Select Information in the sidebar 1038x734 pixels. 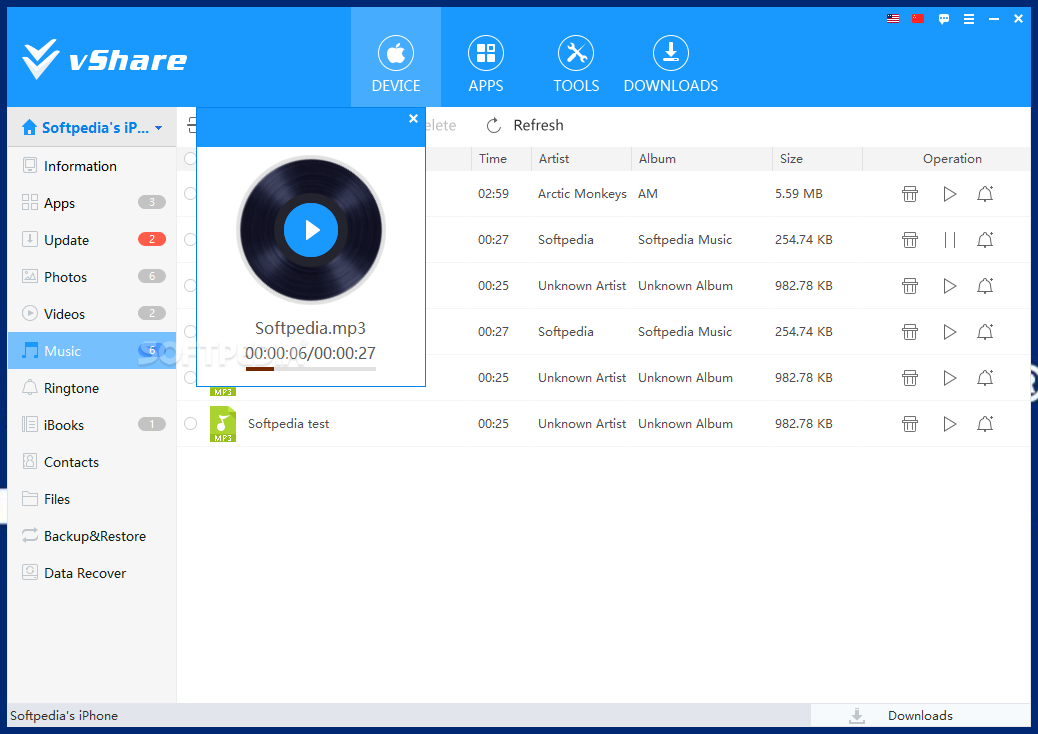(92, 165)
